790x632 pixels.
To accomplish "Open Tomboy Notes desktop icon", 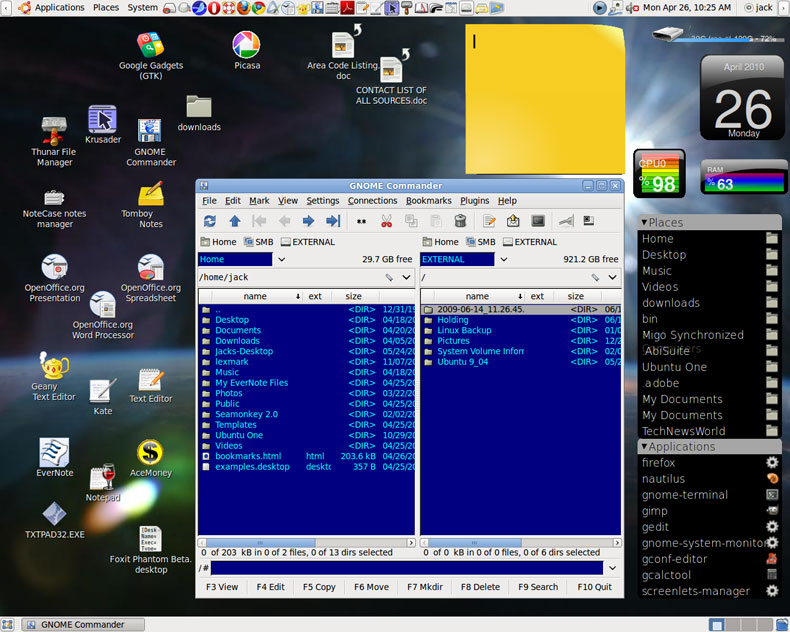I will coord(150,204).
